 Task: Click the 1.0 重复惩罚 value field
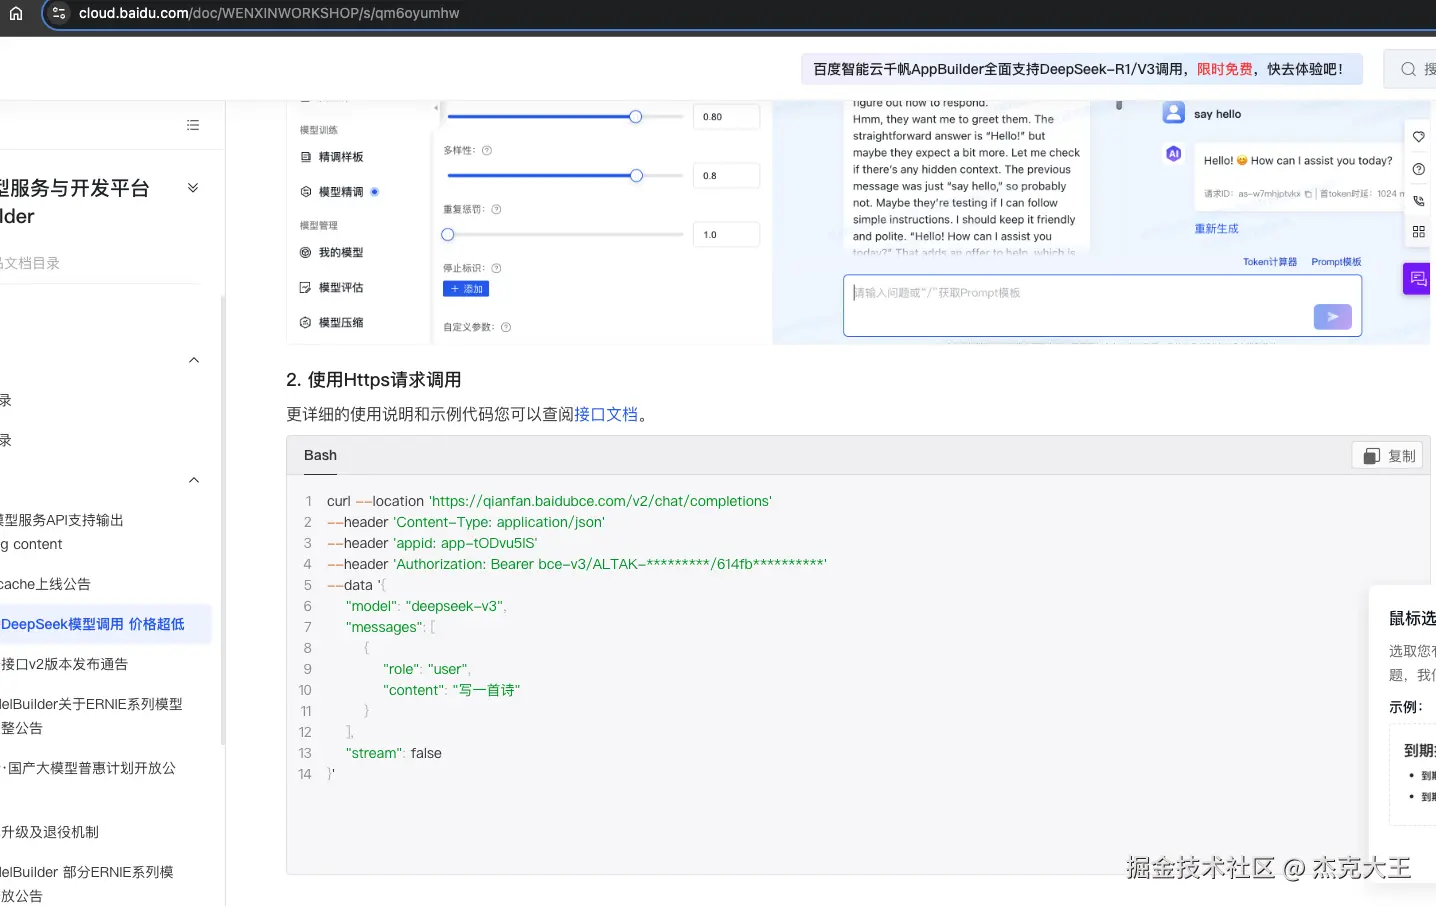(726, 235)
